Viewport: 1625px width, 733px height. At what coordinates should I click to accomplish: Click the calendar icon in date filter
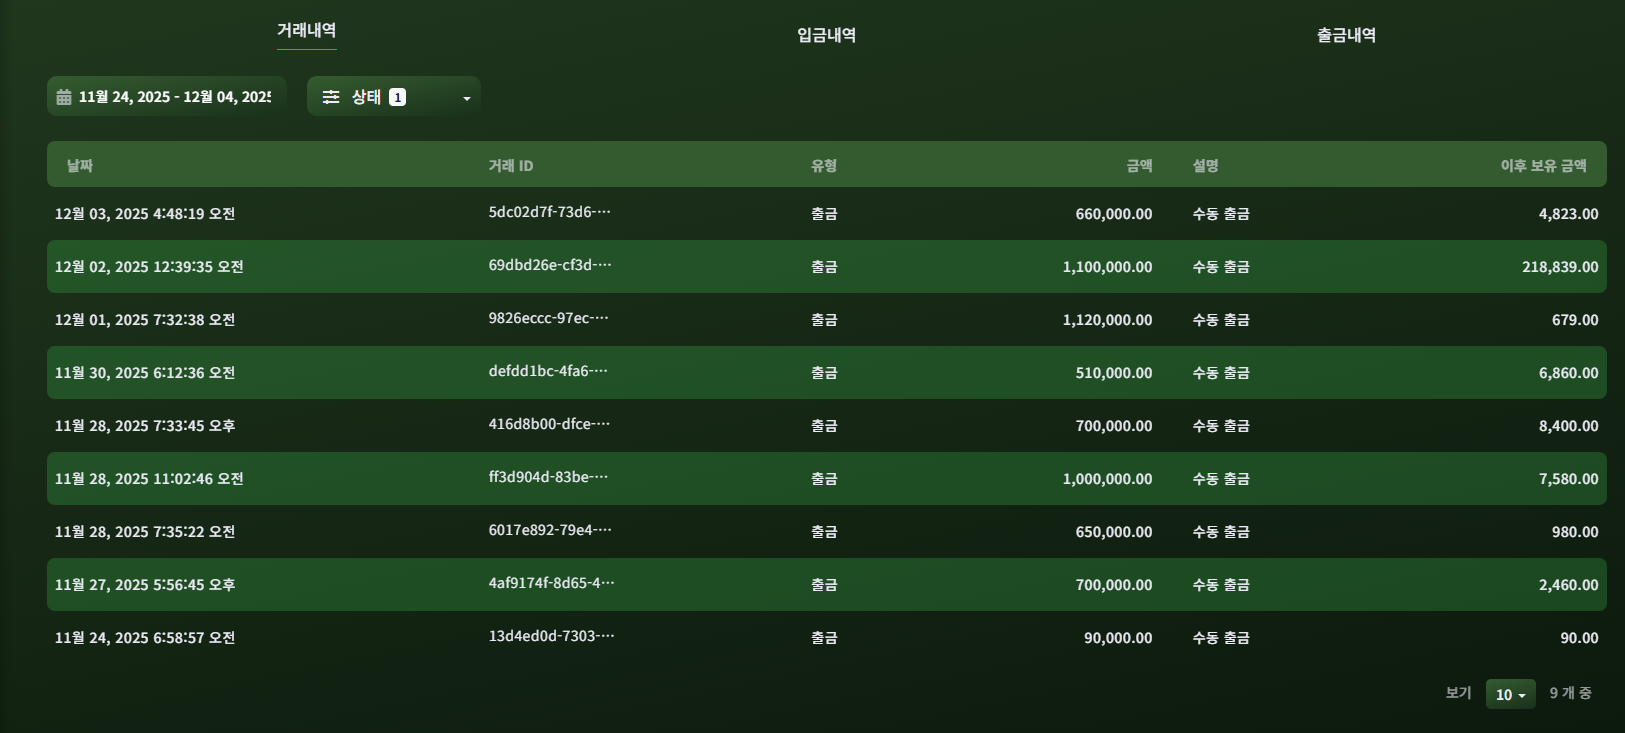64,97
